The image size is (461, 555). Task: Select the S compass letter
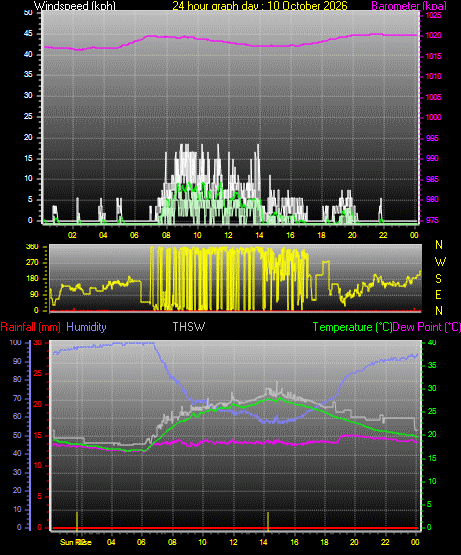[x=438, y=279]
